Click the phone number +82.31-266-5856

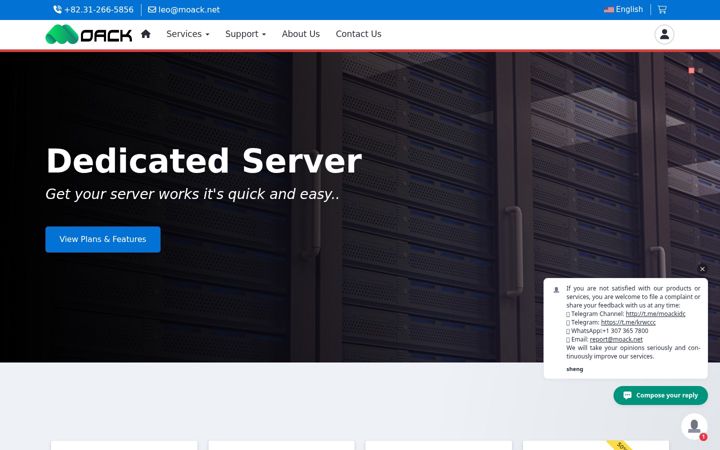(93, 9)
